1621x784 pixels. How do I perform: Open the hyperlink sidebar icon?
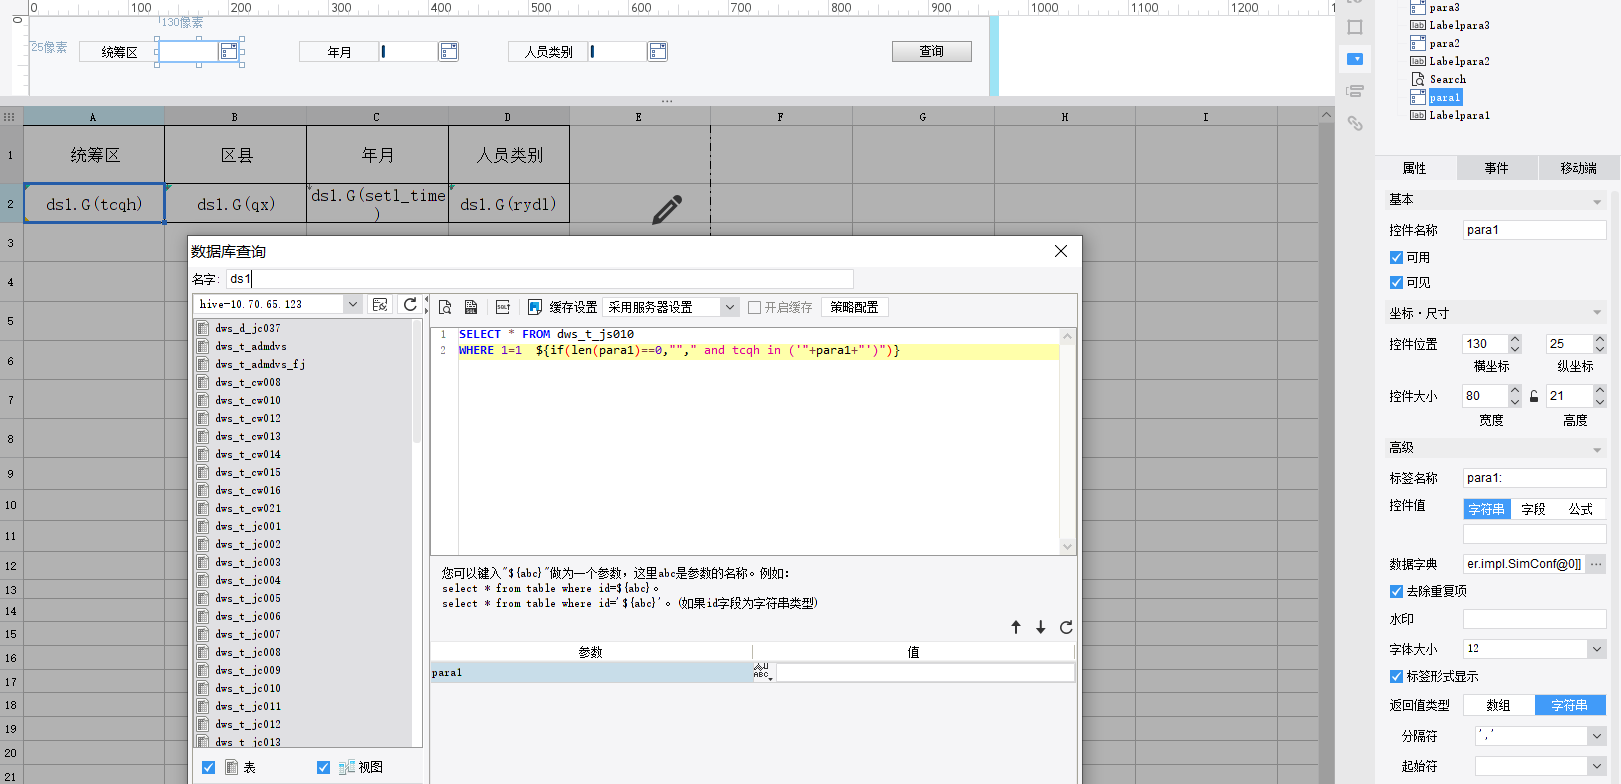tap(1355, 123)
